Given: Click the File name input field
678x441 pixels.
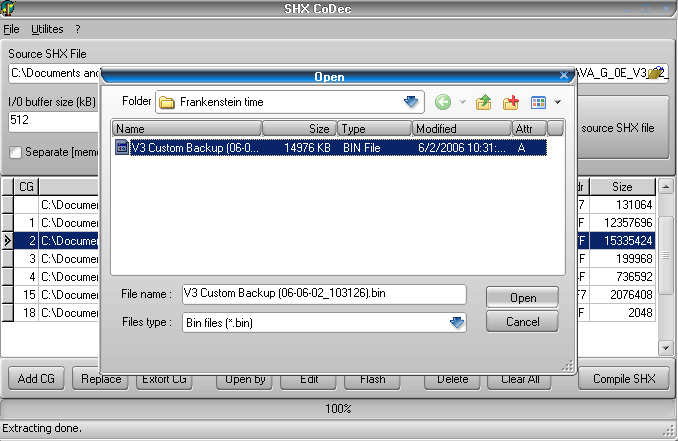Looking at the screenshot, I should click(324, 294).
